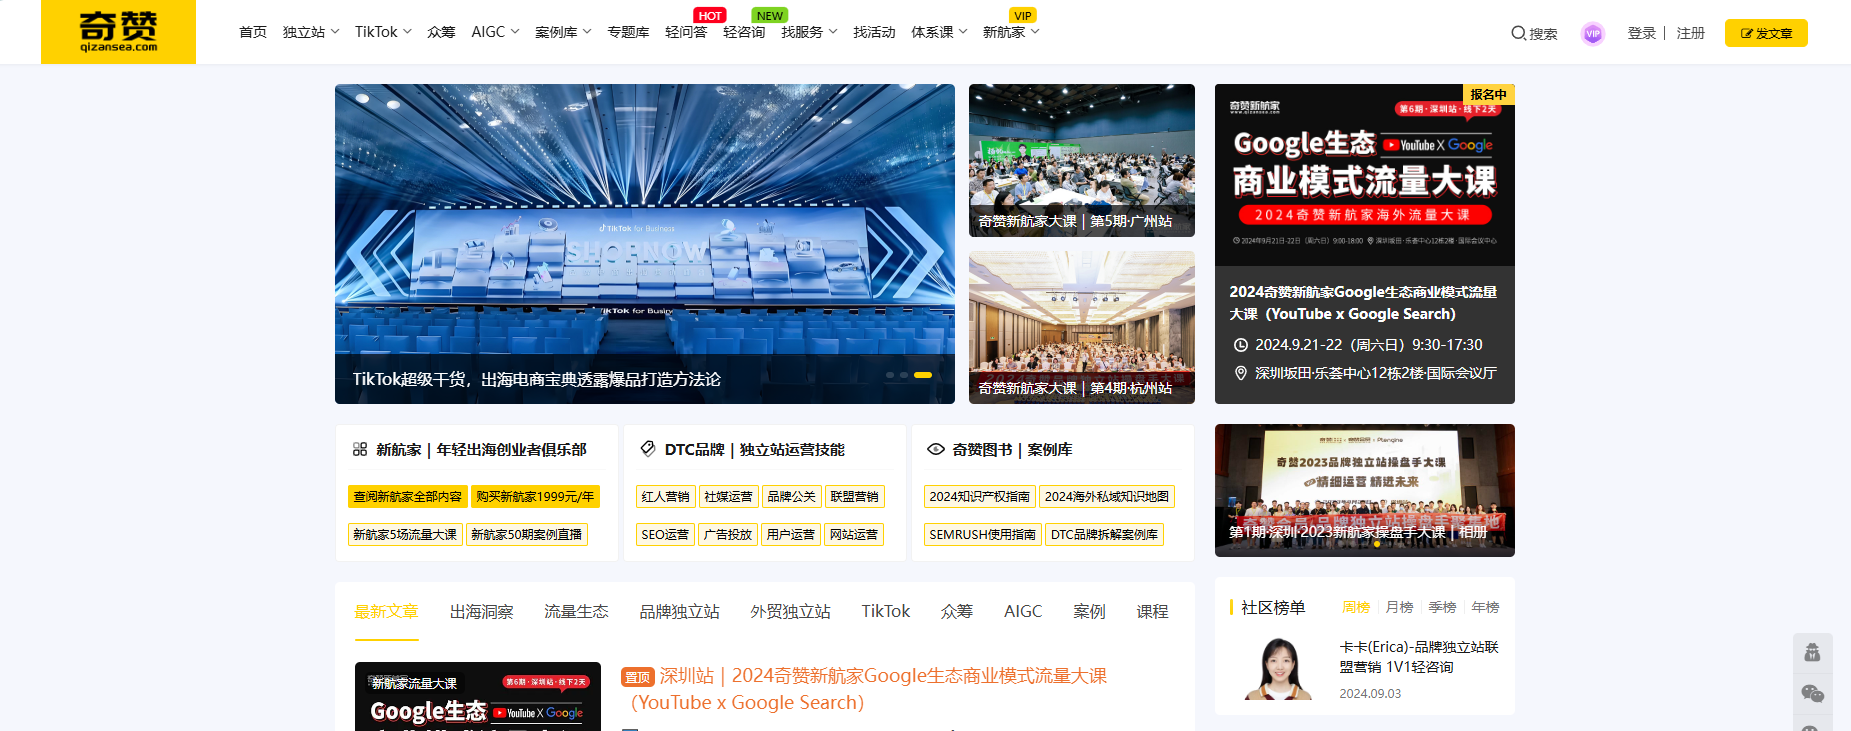Click the 奇赞 qizansea.com logo
The width and height of the screenshot is (1851, 731).
click(x=118, y=32)
